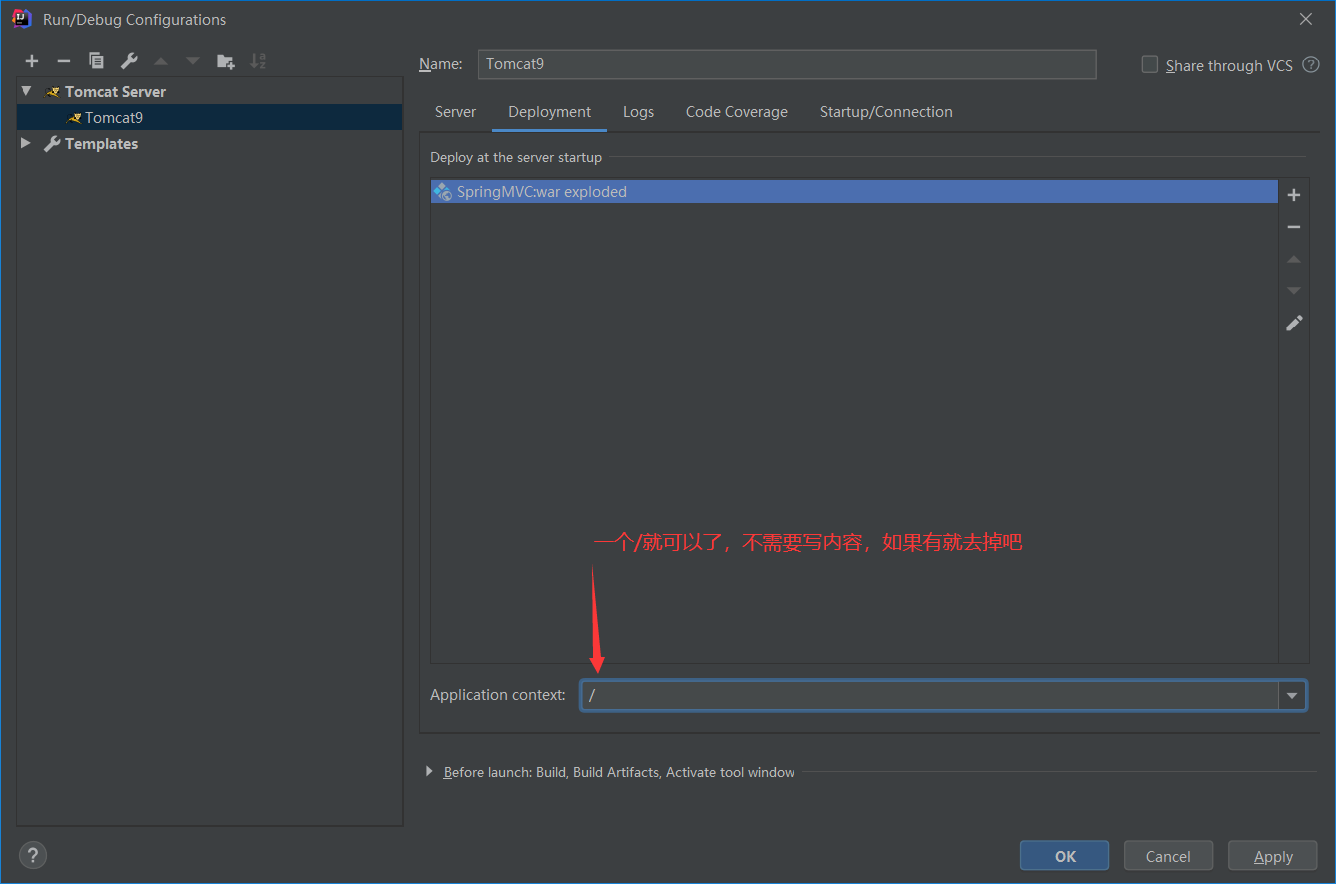The height and width of the screenshot is (884, 1336).
Task: Expand the Templates tree node
Action: [27, 143]
